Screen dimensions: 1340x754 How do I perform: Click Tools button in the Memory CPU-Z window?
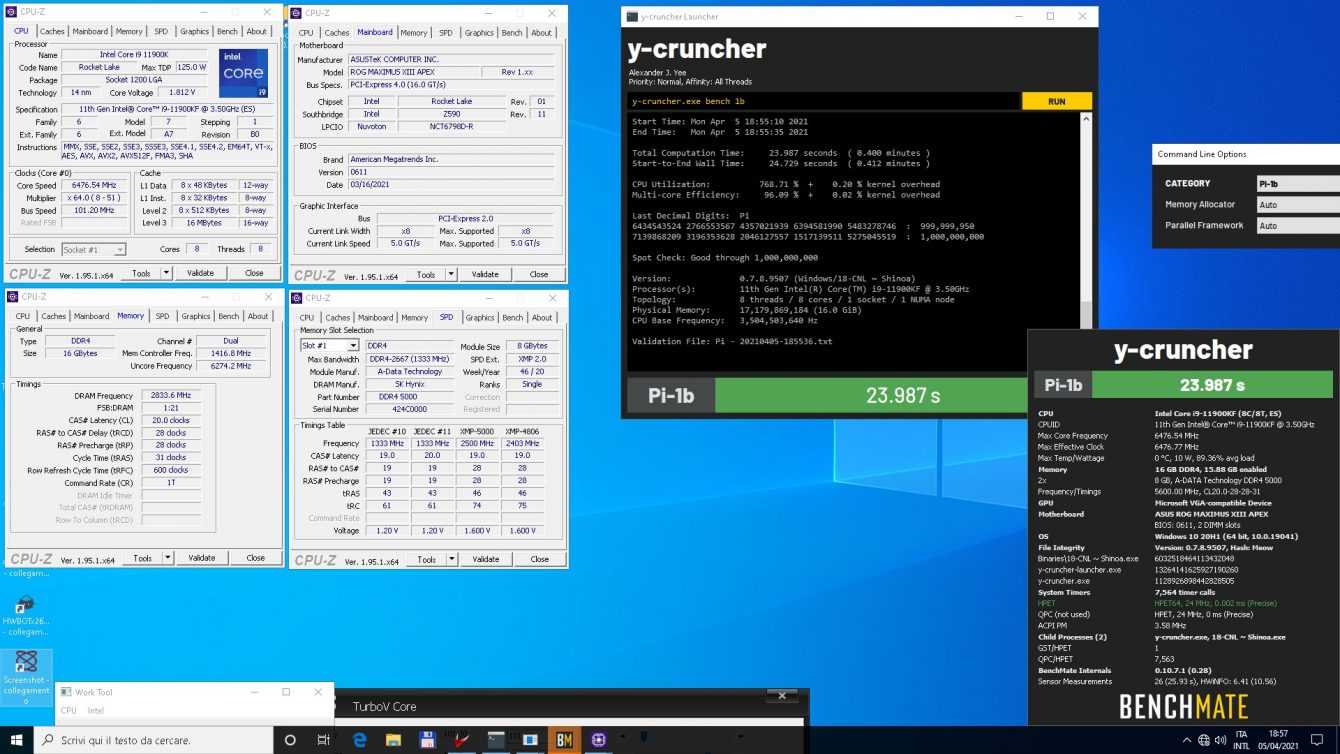[x=142, y=558]
